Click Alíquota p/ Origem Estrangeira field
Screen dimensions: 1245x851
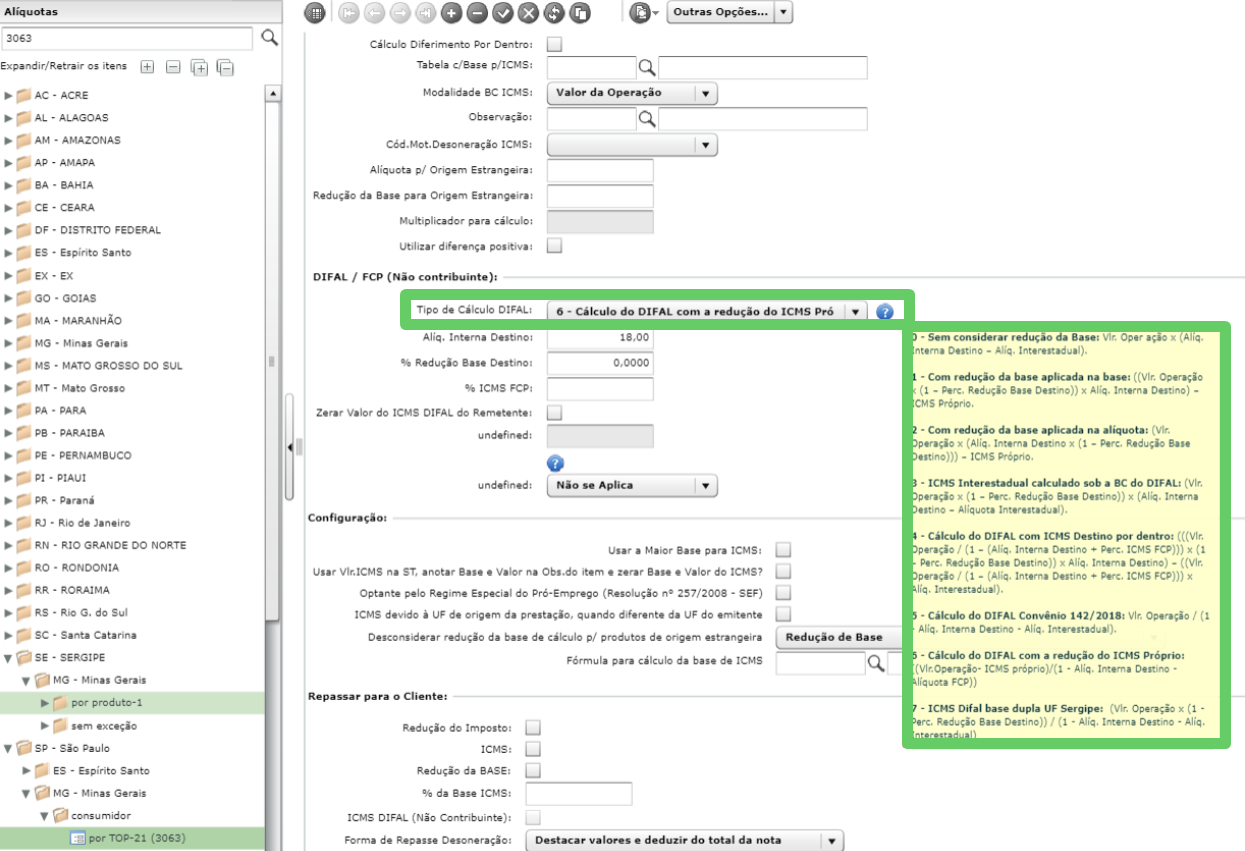[600, 171]
